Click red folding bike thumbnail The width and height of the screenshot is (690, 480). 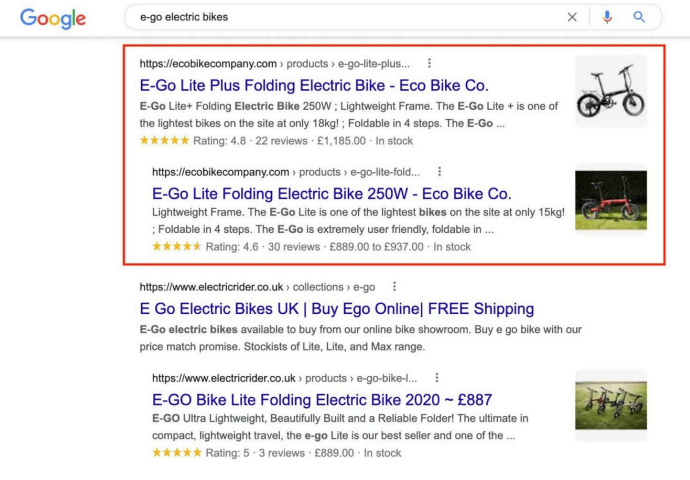[610, 199]
